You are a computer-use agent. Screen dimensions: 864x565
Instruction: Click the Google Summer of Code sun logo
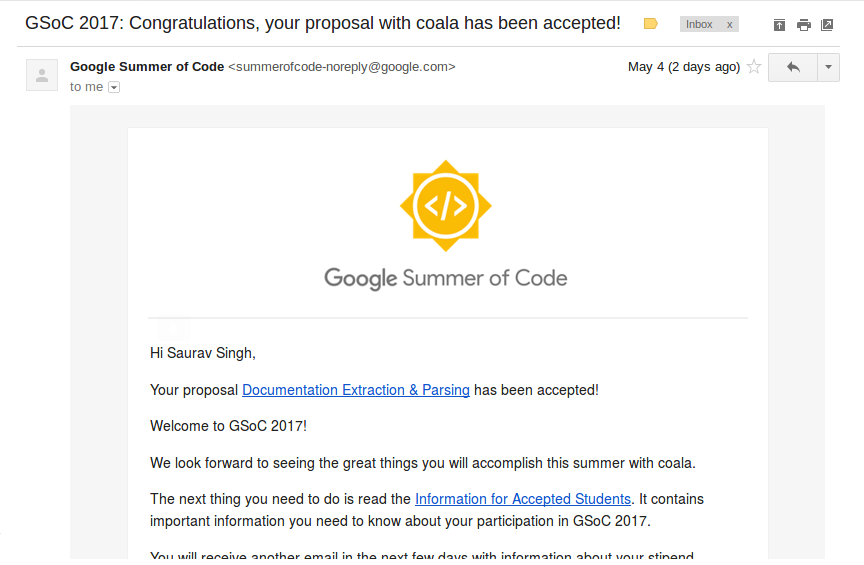tap(446, 206)
